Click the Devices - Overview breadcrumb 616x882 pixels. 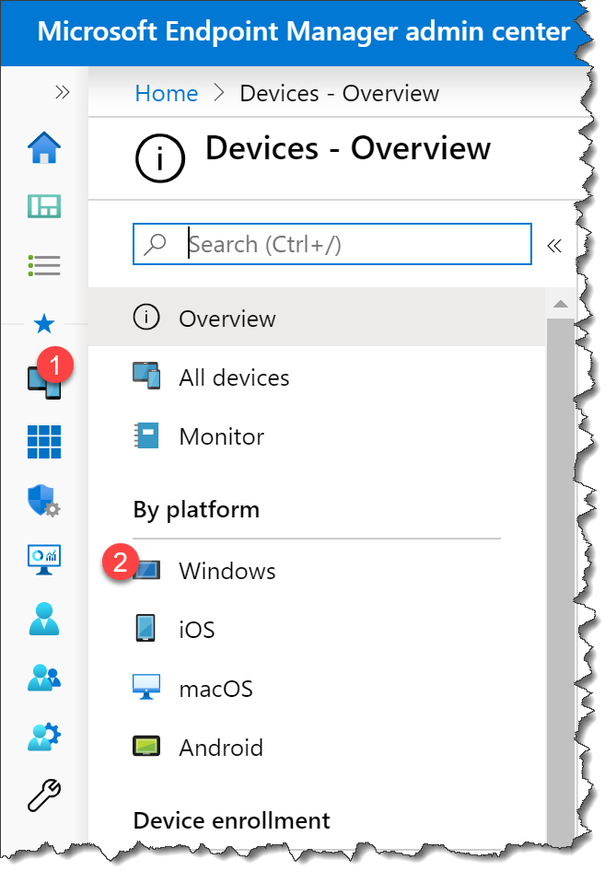tap(339, 93)
